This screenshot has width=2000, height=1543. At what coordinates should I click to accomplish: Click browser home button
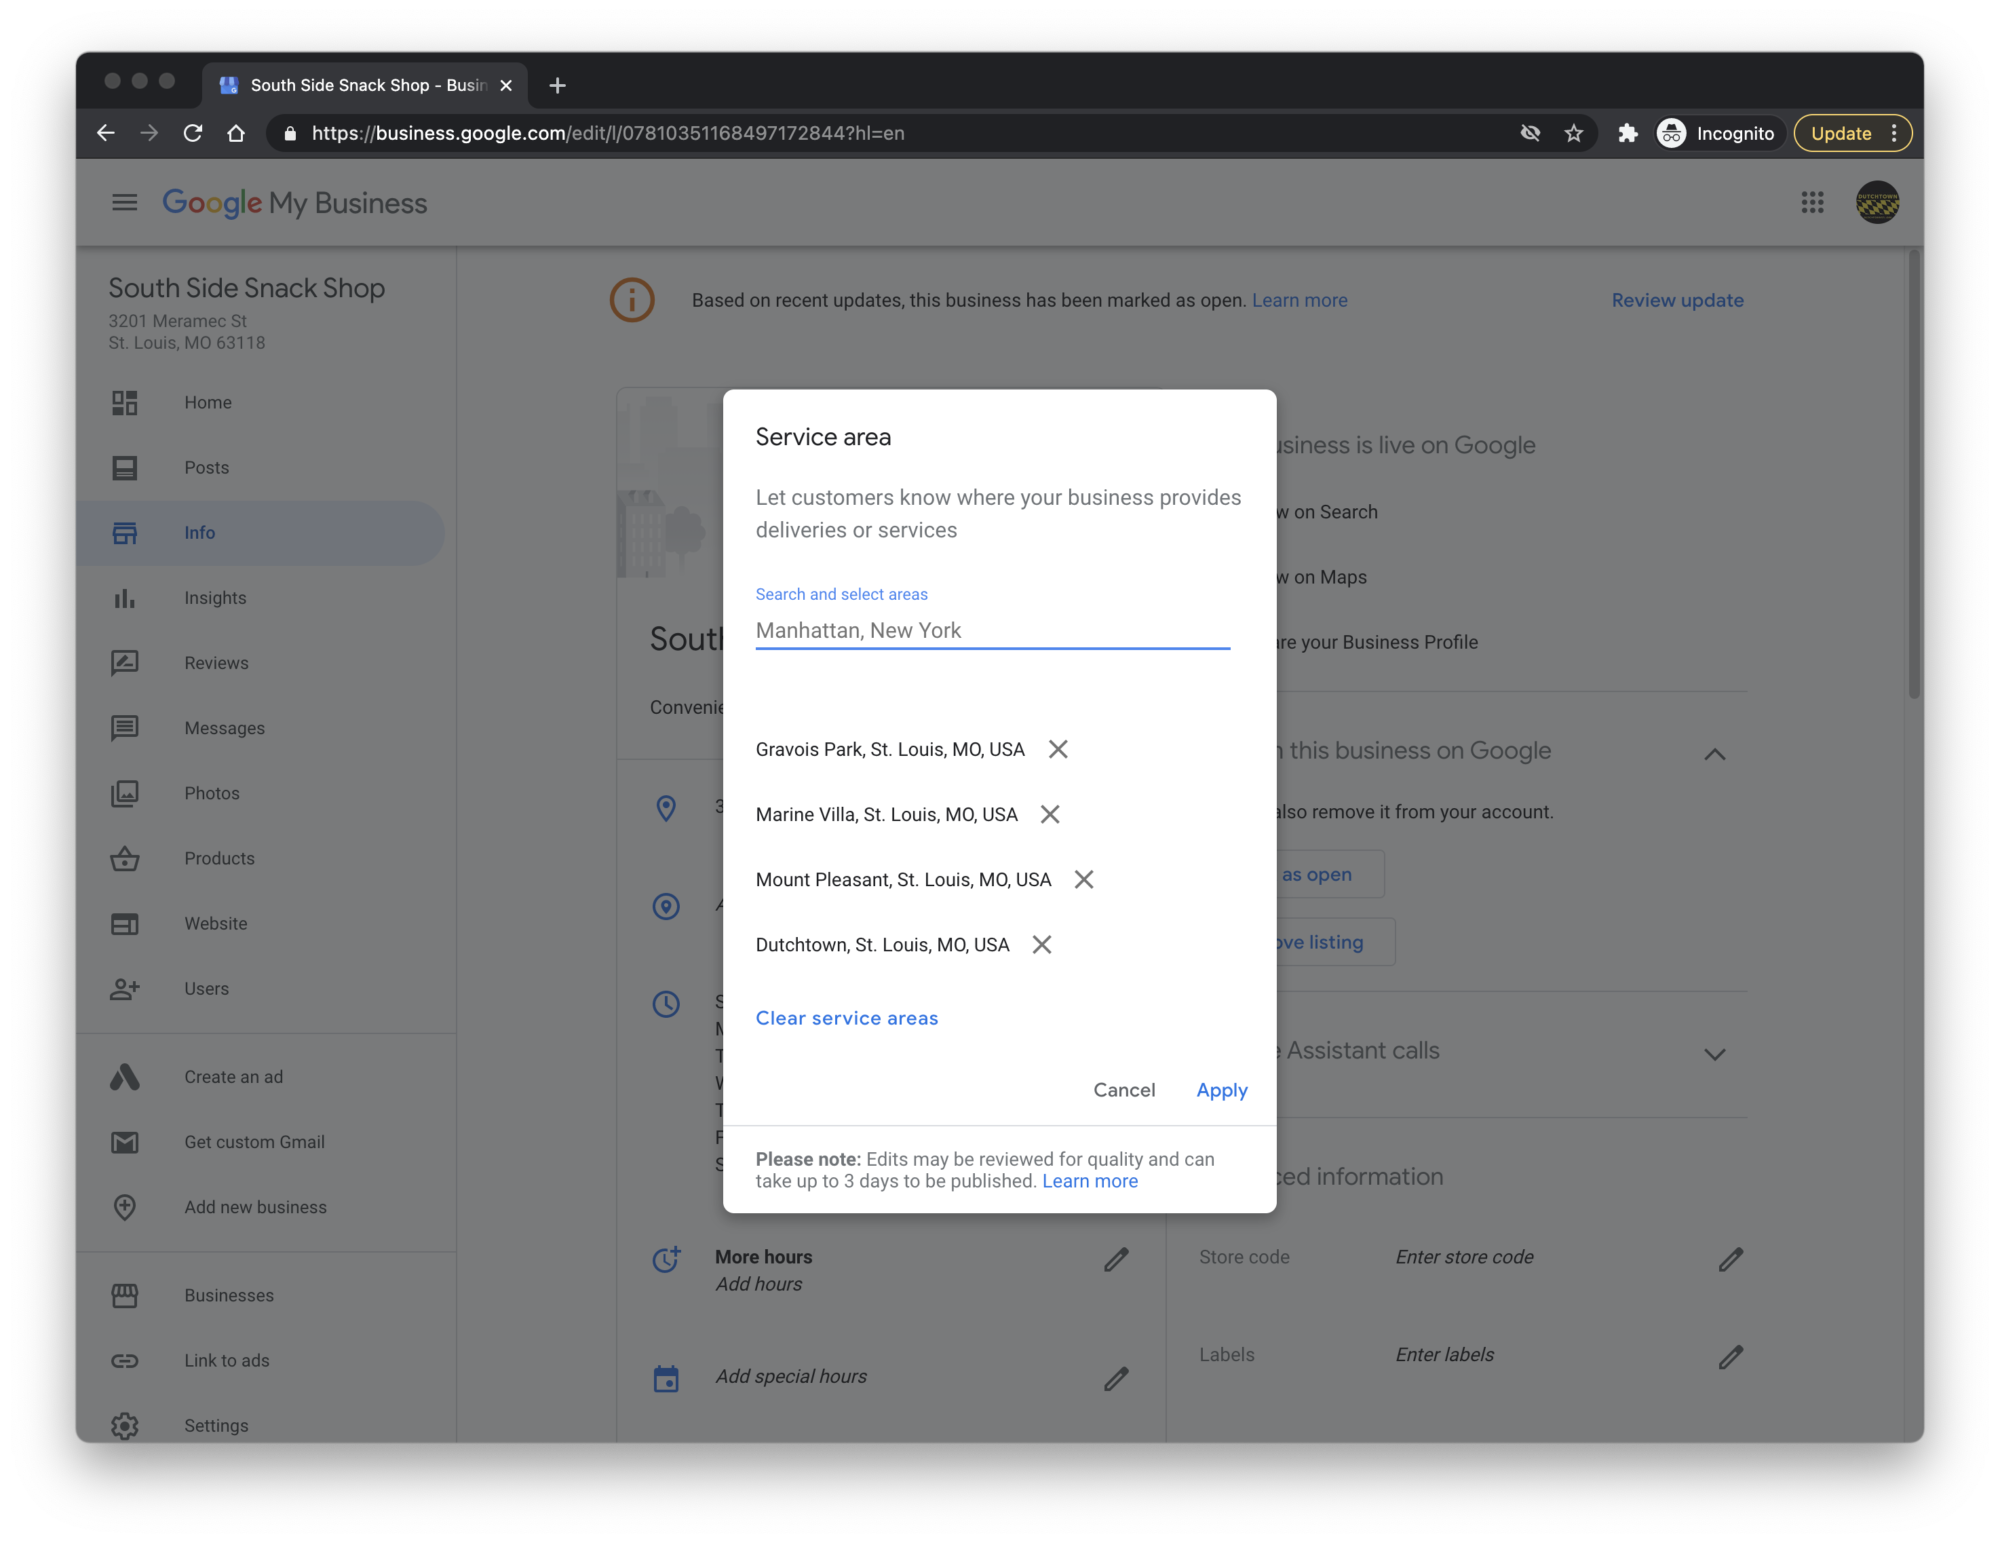(236, 133)
